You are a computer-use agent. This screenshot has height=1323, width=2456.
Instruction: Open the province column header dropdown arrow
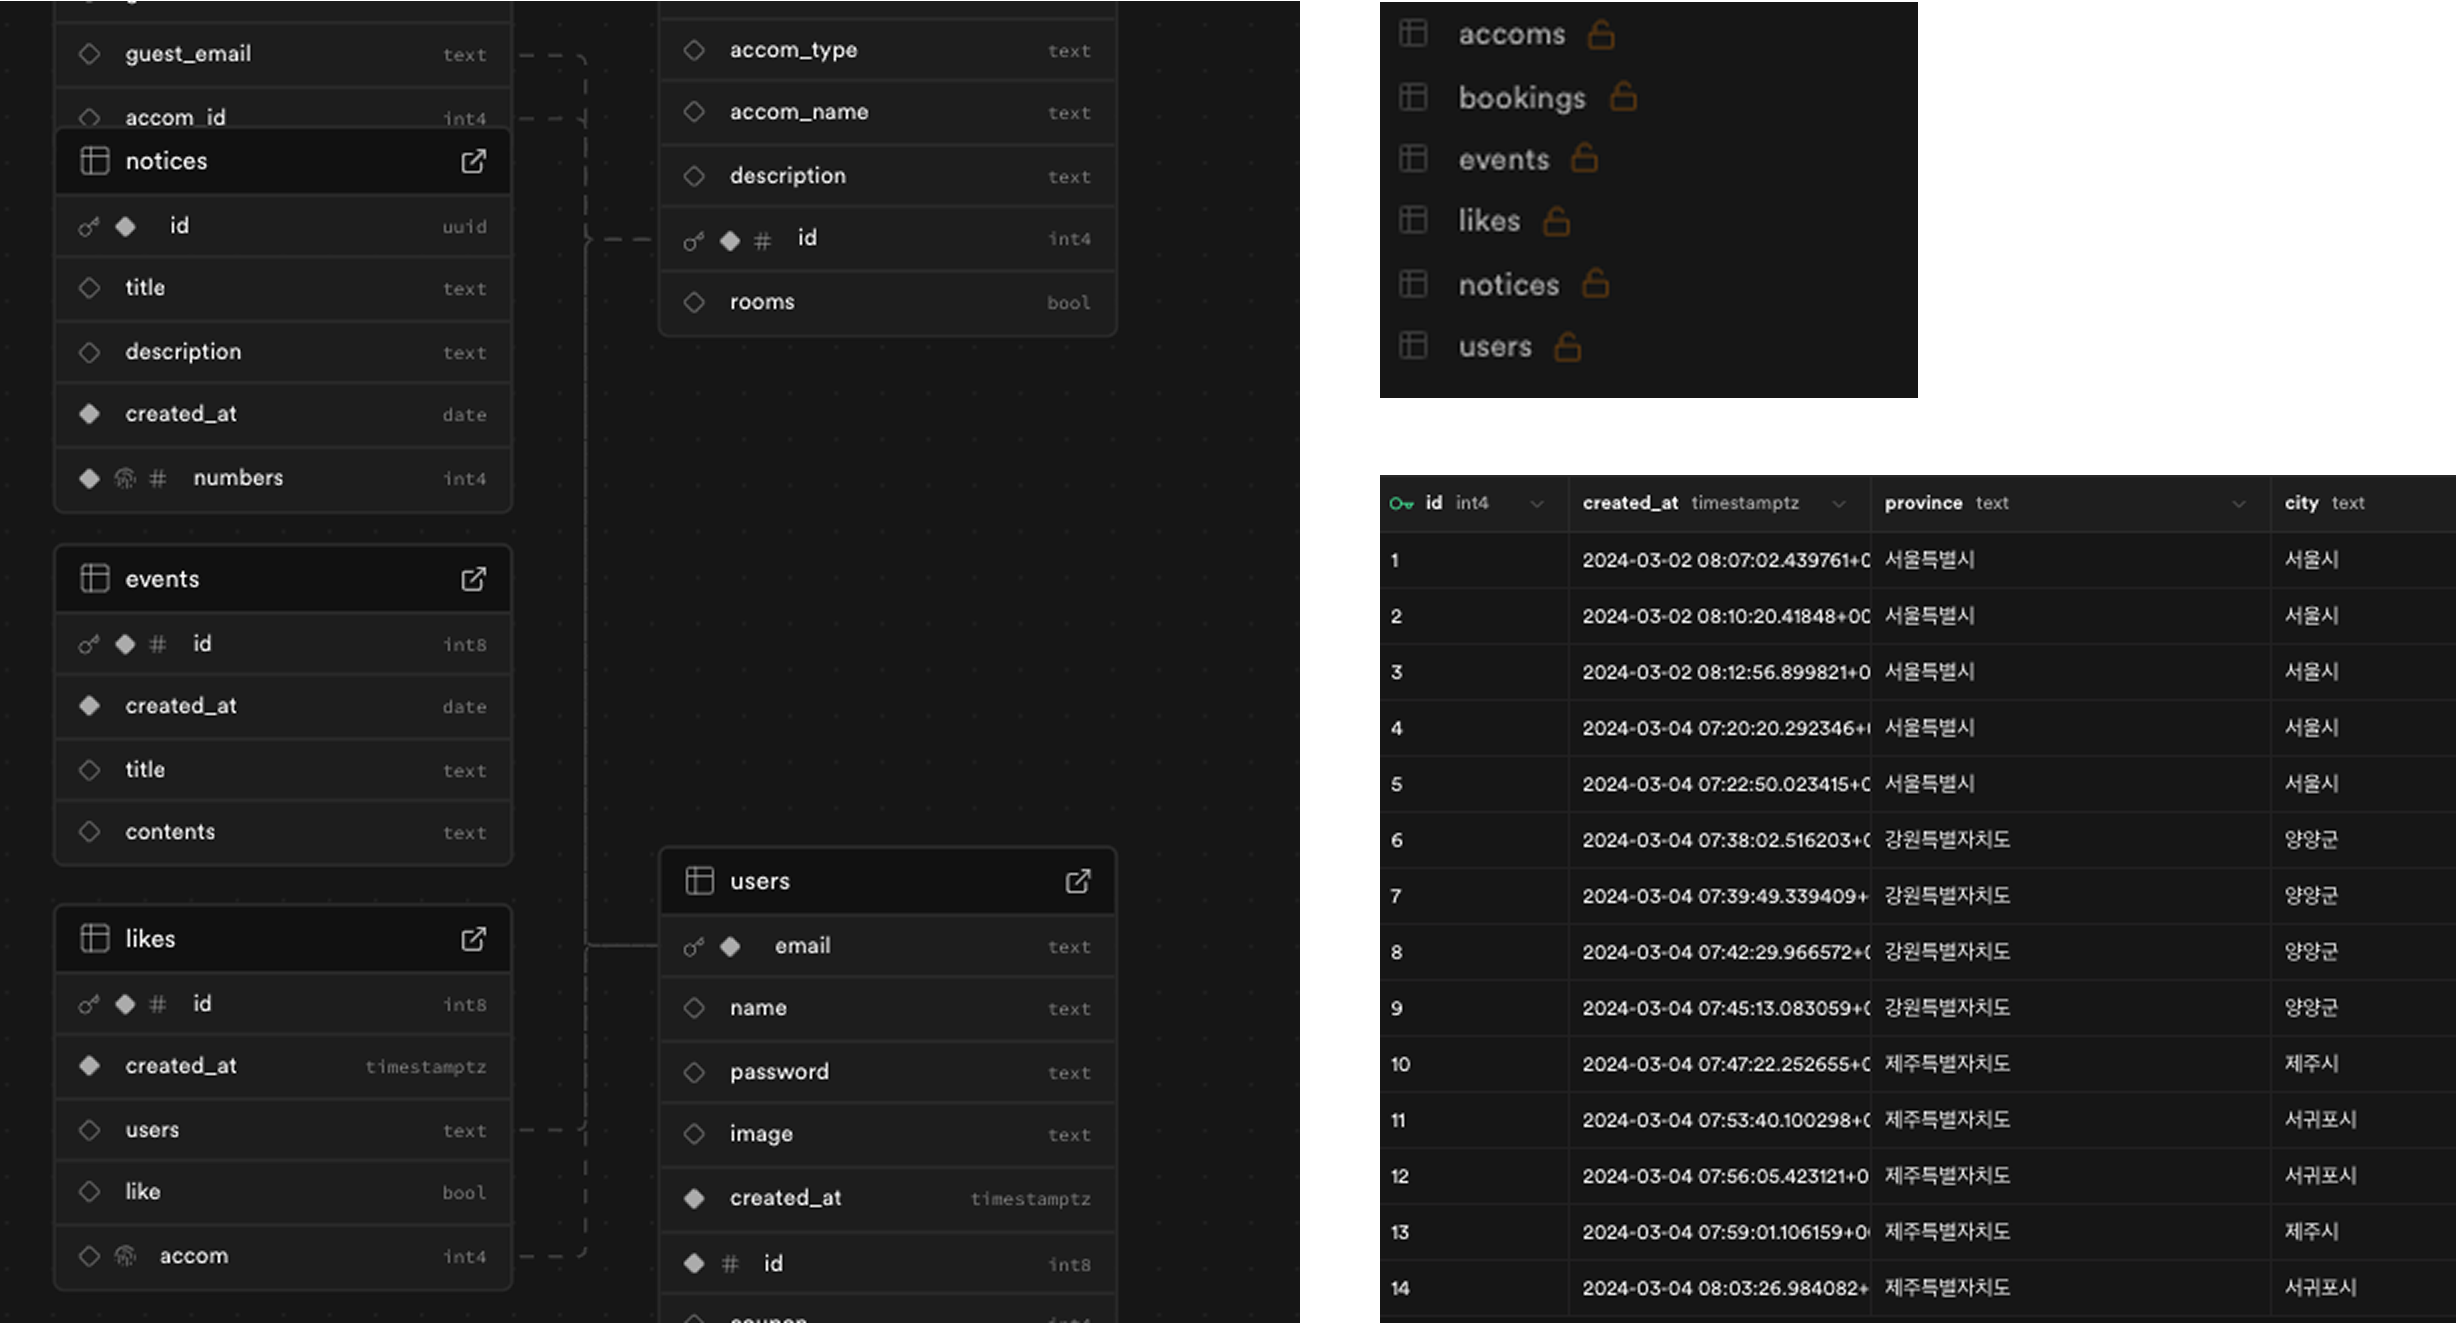(x=2238, y=504)
